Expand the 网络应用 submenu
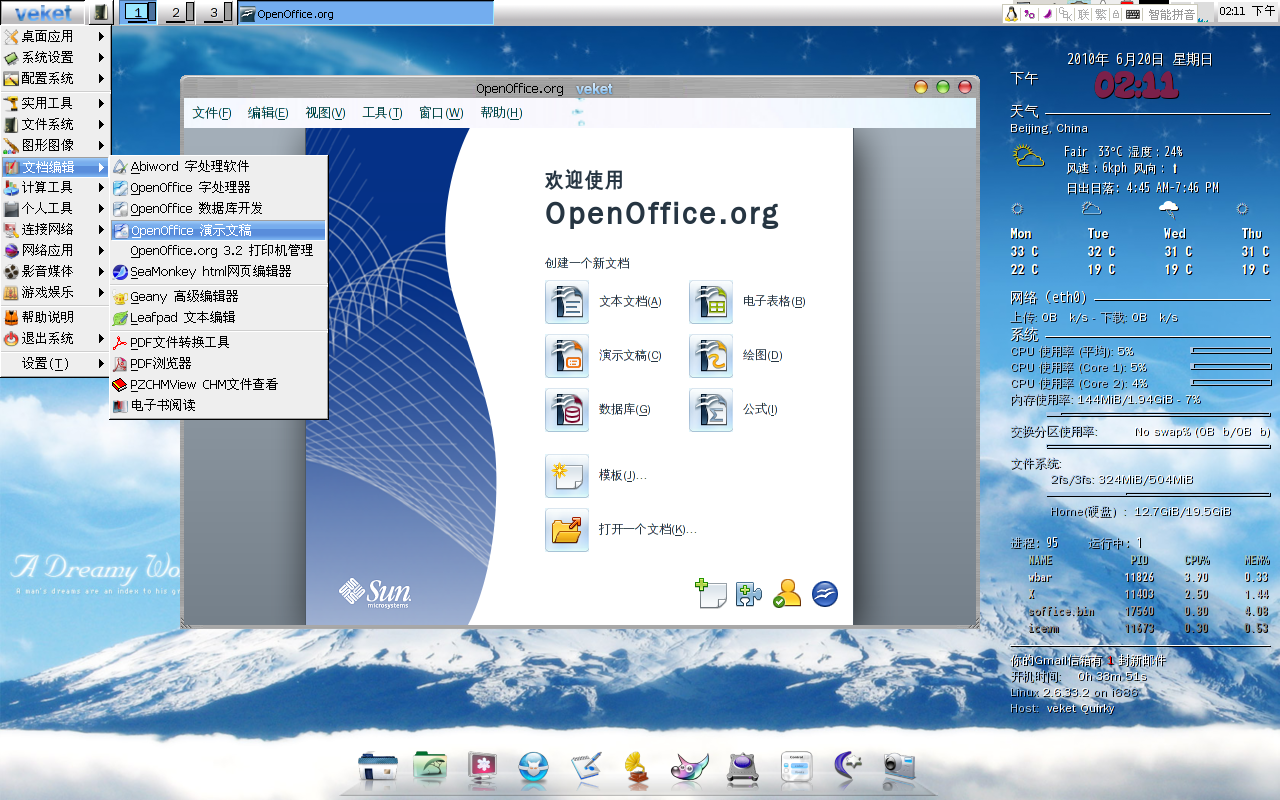 pos(55,250)
